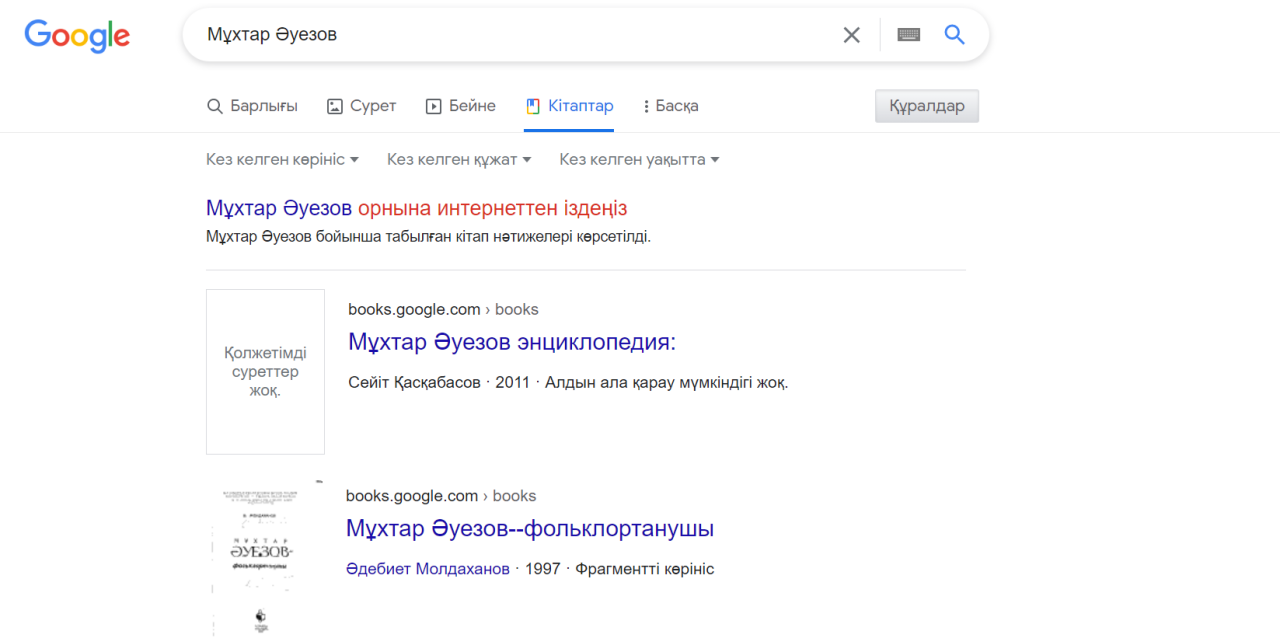Click the Құралдар tools button
The image size is (1280, 638).
[926, 106]
